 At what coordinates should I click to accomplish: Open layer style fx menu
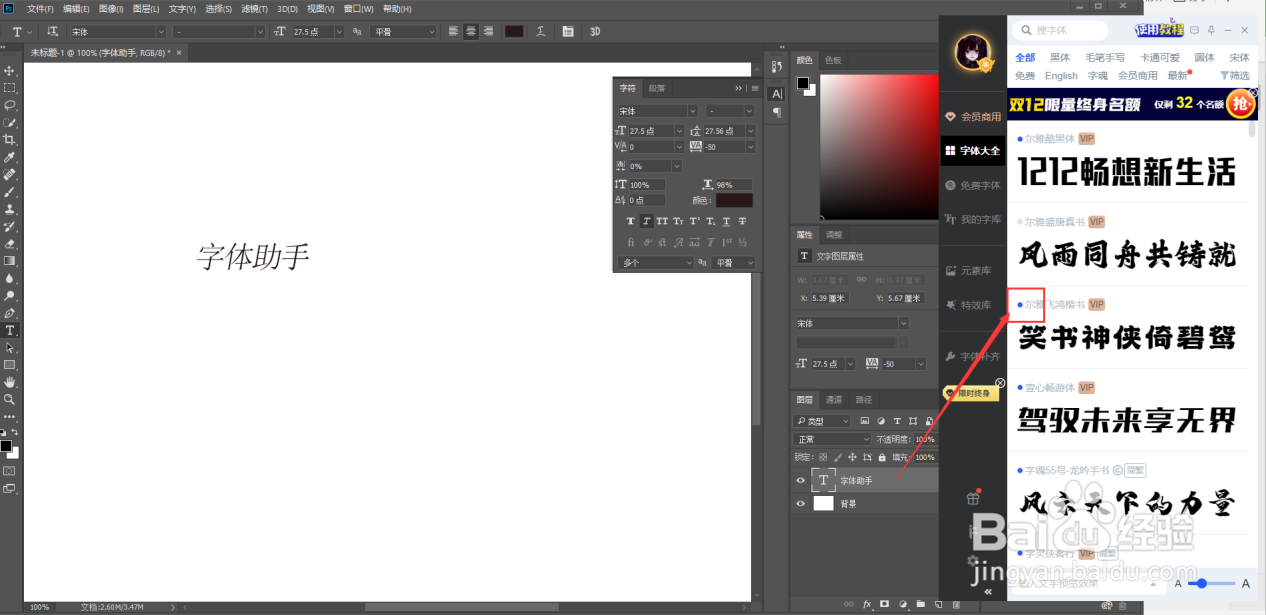coord(867,604)
